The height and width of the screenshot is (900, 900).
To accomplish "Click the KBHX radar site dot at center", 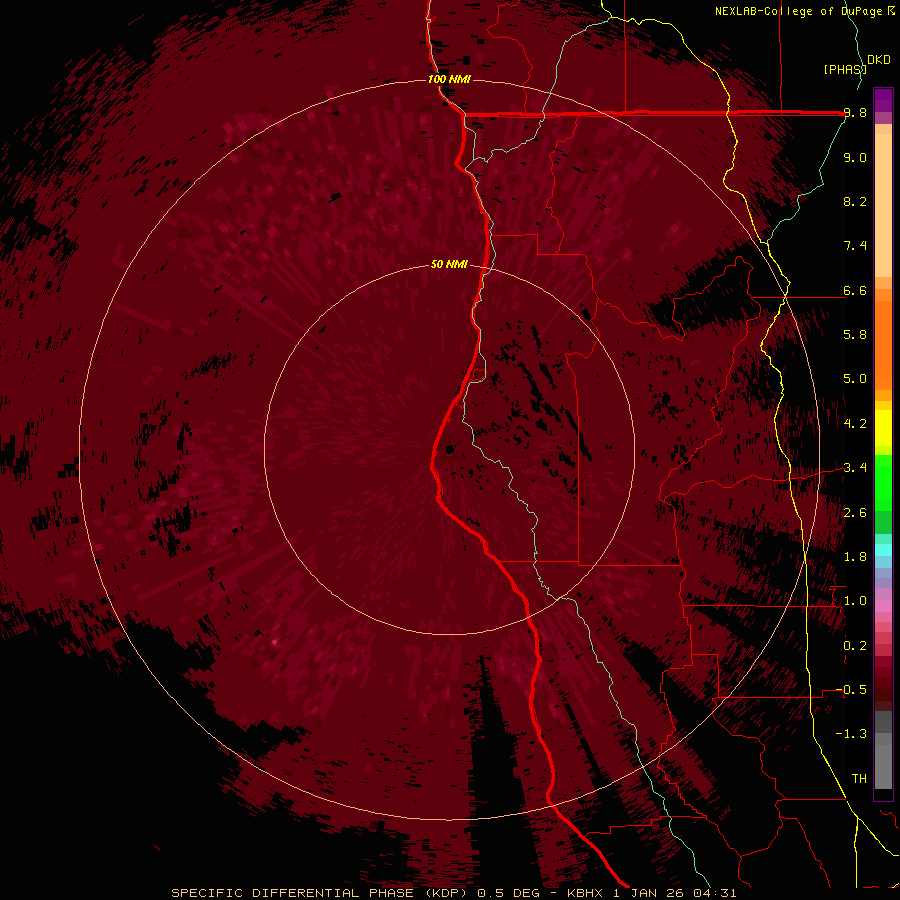I will point(449,449).
